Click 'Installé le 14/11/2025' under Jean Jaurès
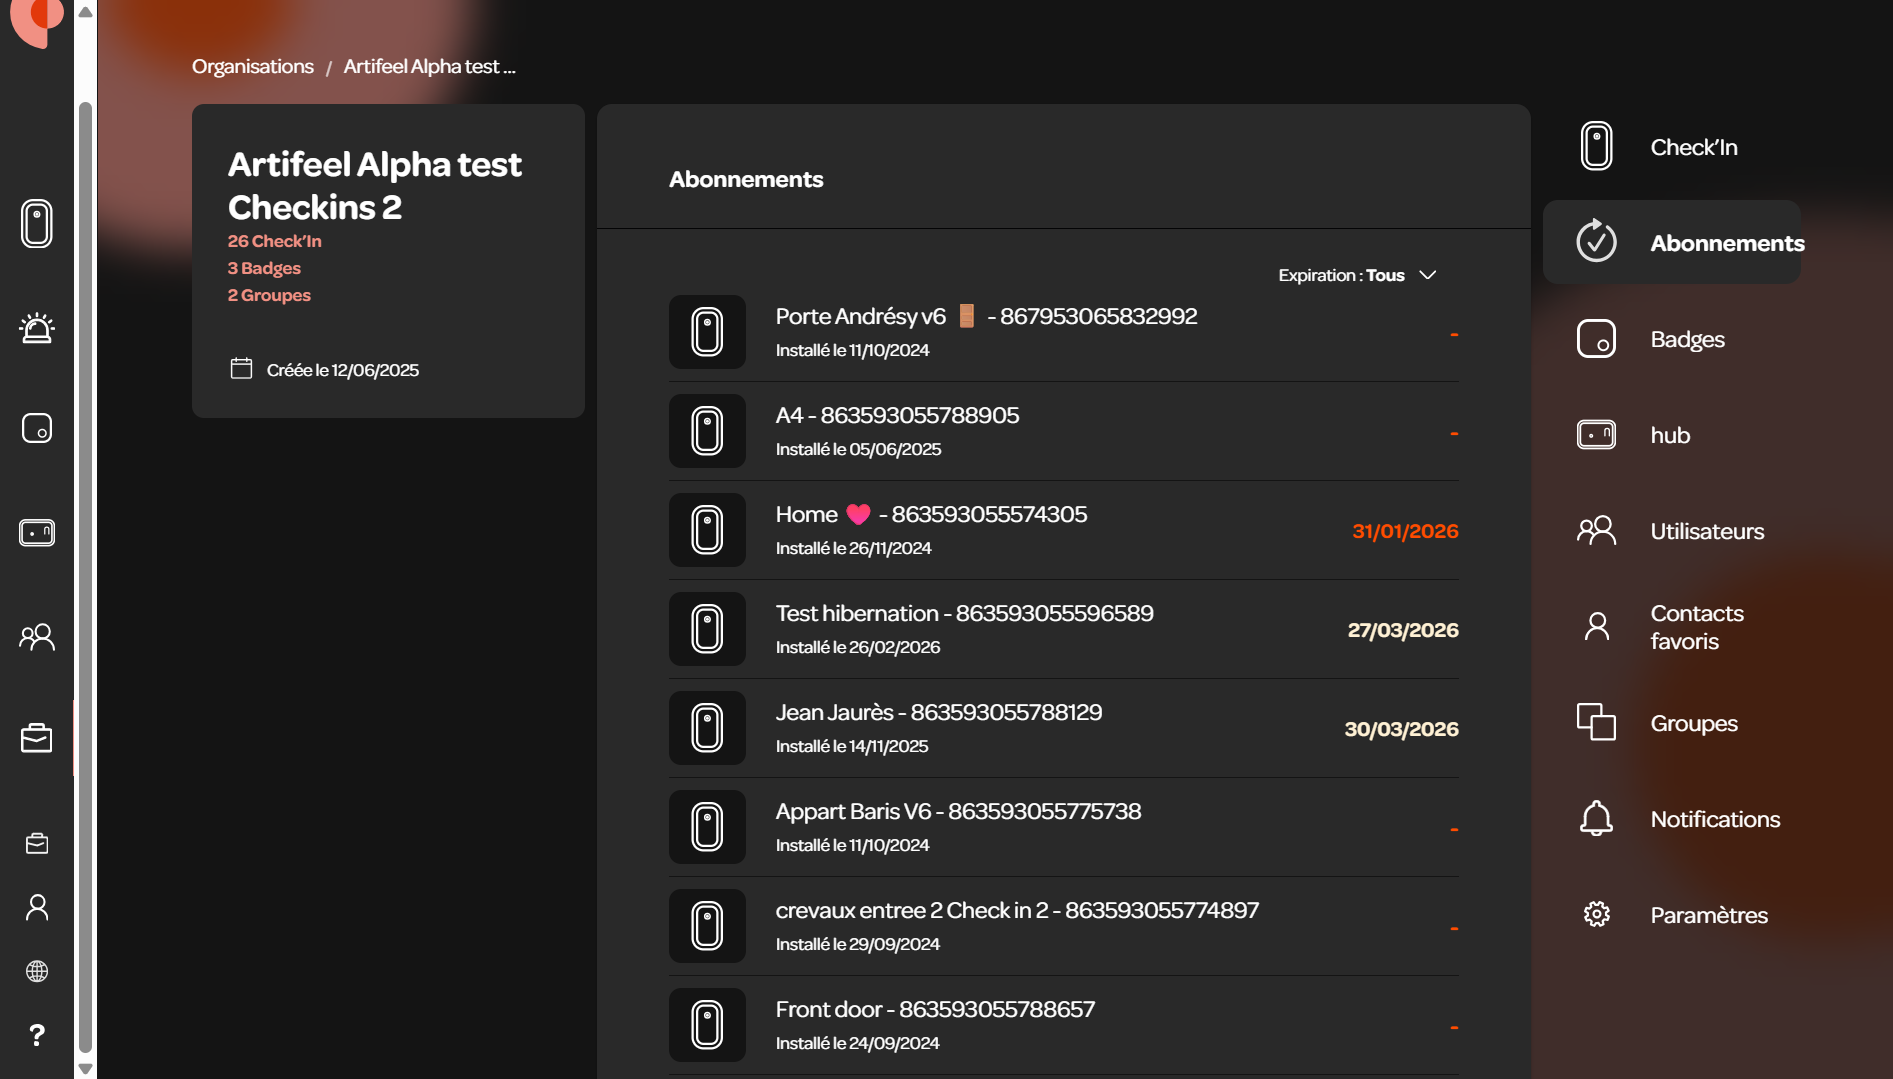 tap(852, 746)
